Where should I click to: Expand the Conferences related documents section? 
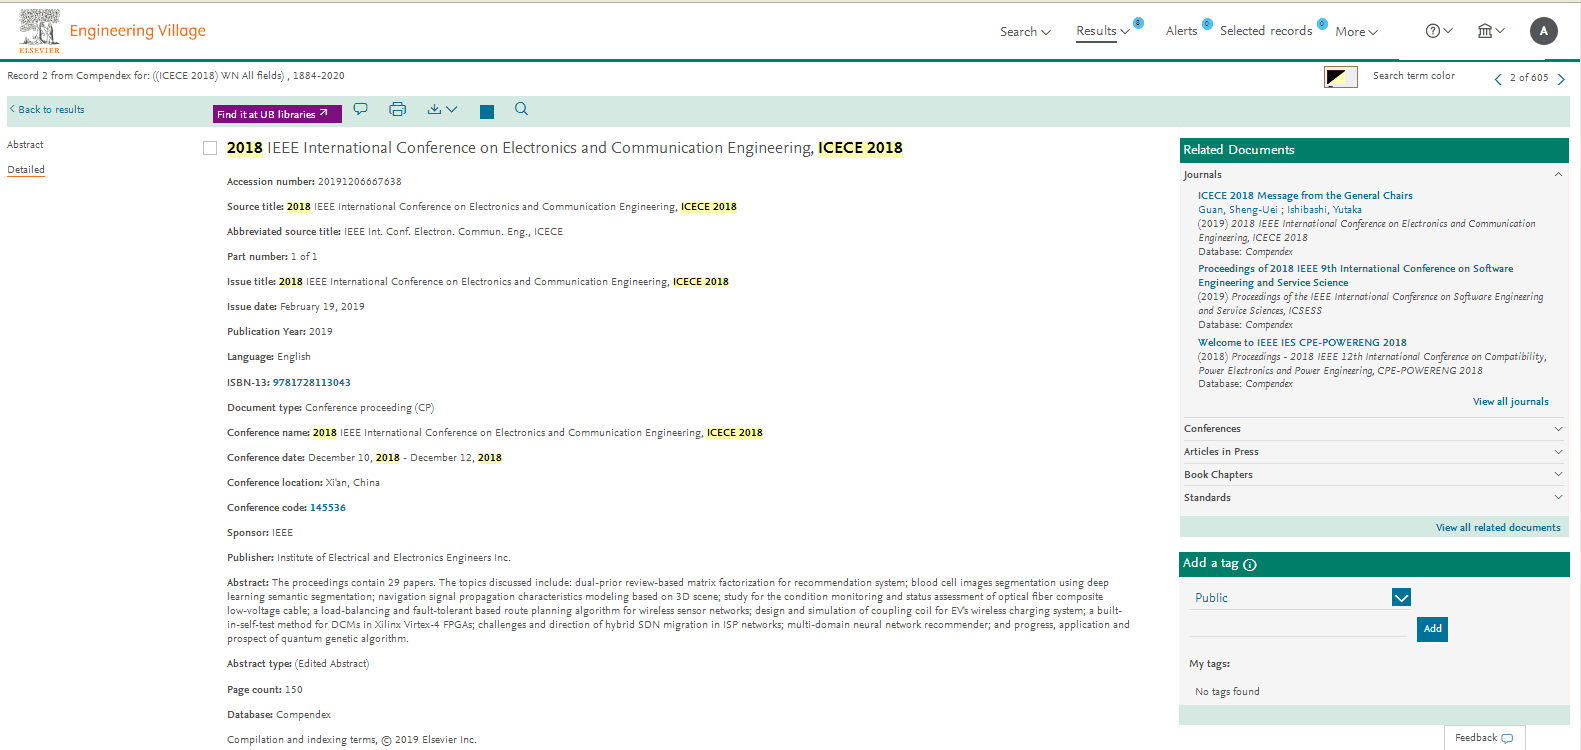click(x=1557, y=429)
